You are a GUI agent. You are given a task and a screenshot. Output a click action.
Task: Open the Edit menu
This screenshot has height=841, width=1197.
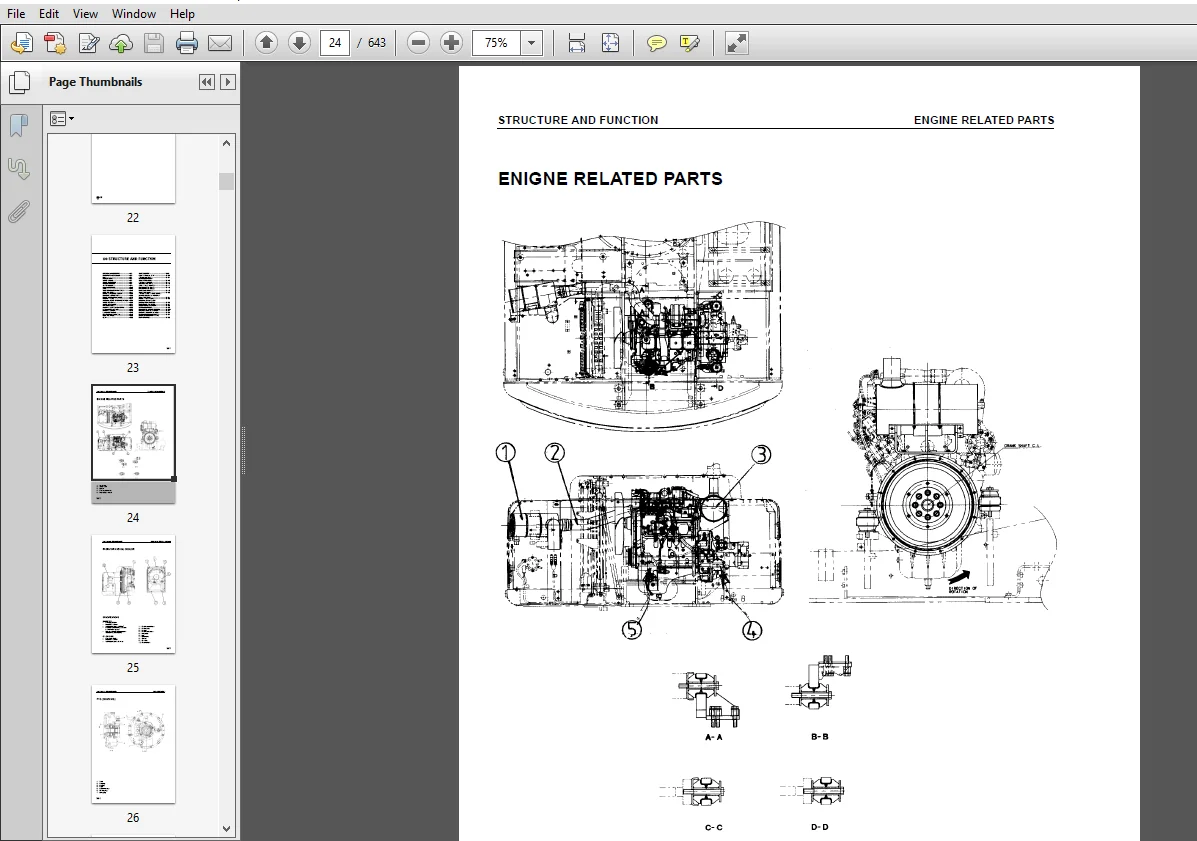point(49,14)
